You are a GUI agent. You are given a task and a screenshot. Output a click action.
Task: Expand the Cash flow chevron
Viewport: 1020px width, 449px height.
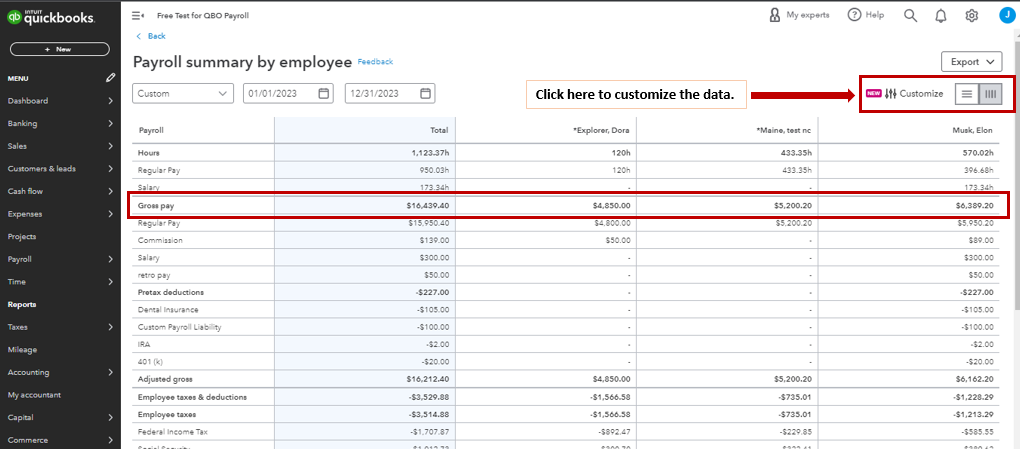[x=111, y=191]
